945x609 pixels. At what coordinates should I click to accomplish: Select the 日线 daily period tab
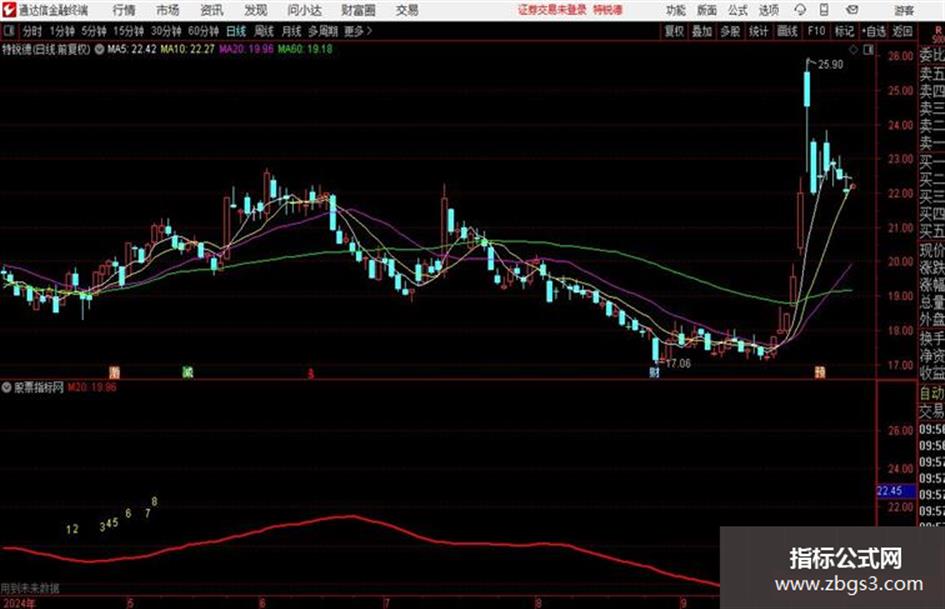point(236,31)
